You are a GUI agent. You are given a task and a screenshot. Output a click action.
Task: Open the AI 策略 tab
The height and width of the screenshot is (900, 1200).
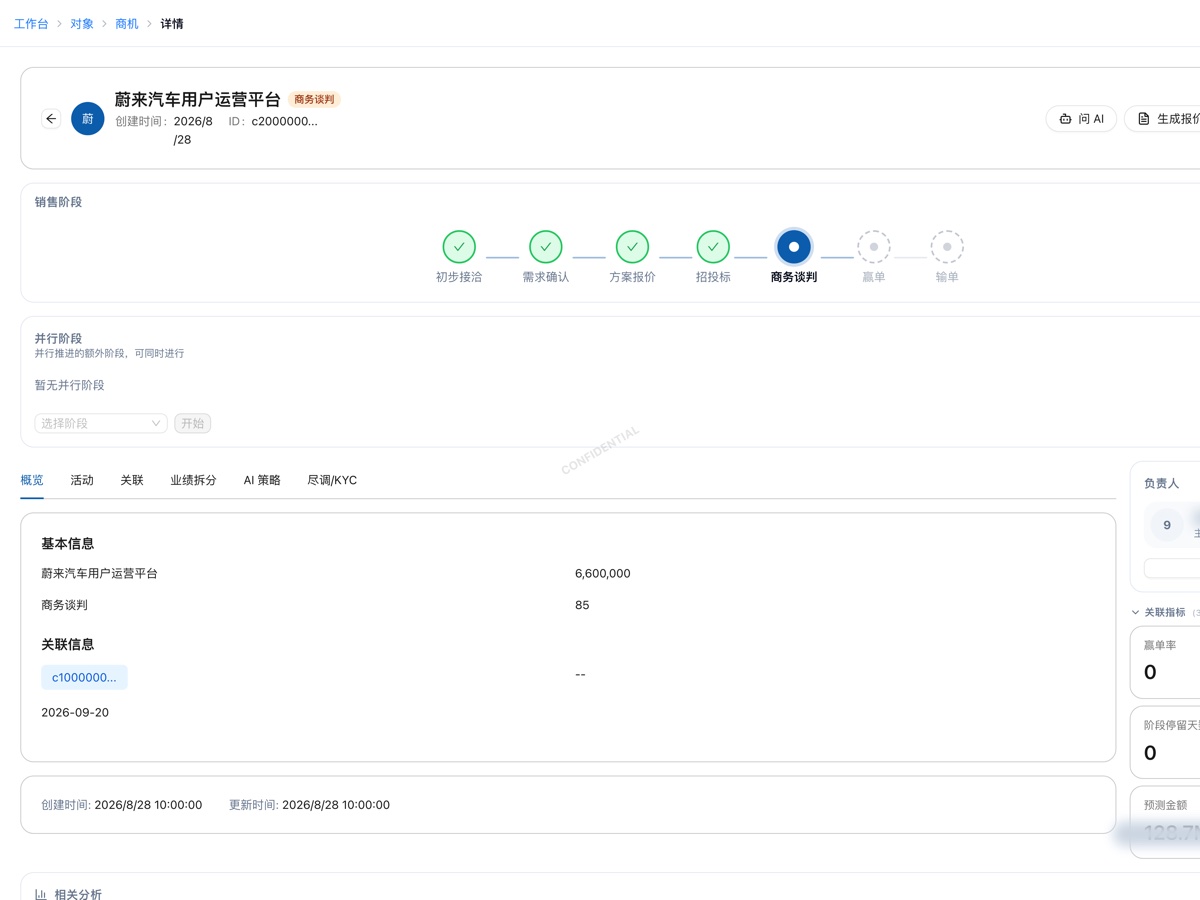click(x=262, y=480)
